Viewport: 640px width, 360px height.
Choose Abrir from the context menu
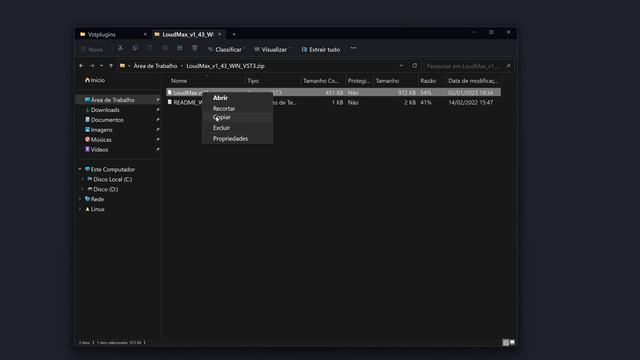click(x=238, y=98)
